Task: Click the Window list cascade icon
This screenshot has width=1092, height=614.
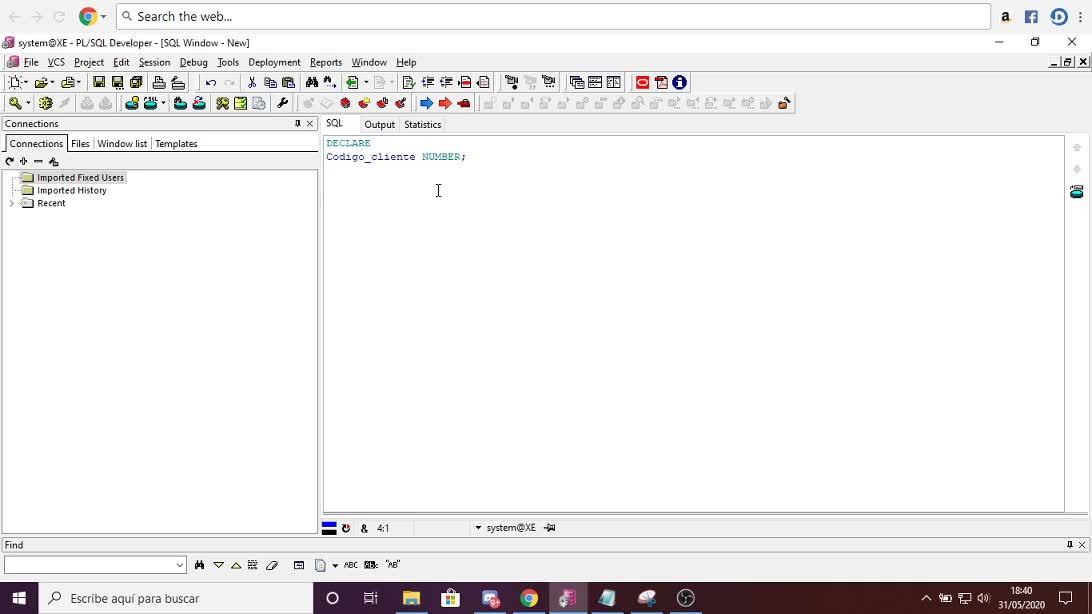Action: 577,83
